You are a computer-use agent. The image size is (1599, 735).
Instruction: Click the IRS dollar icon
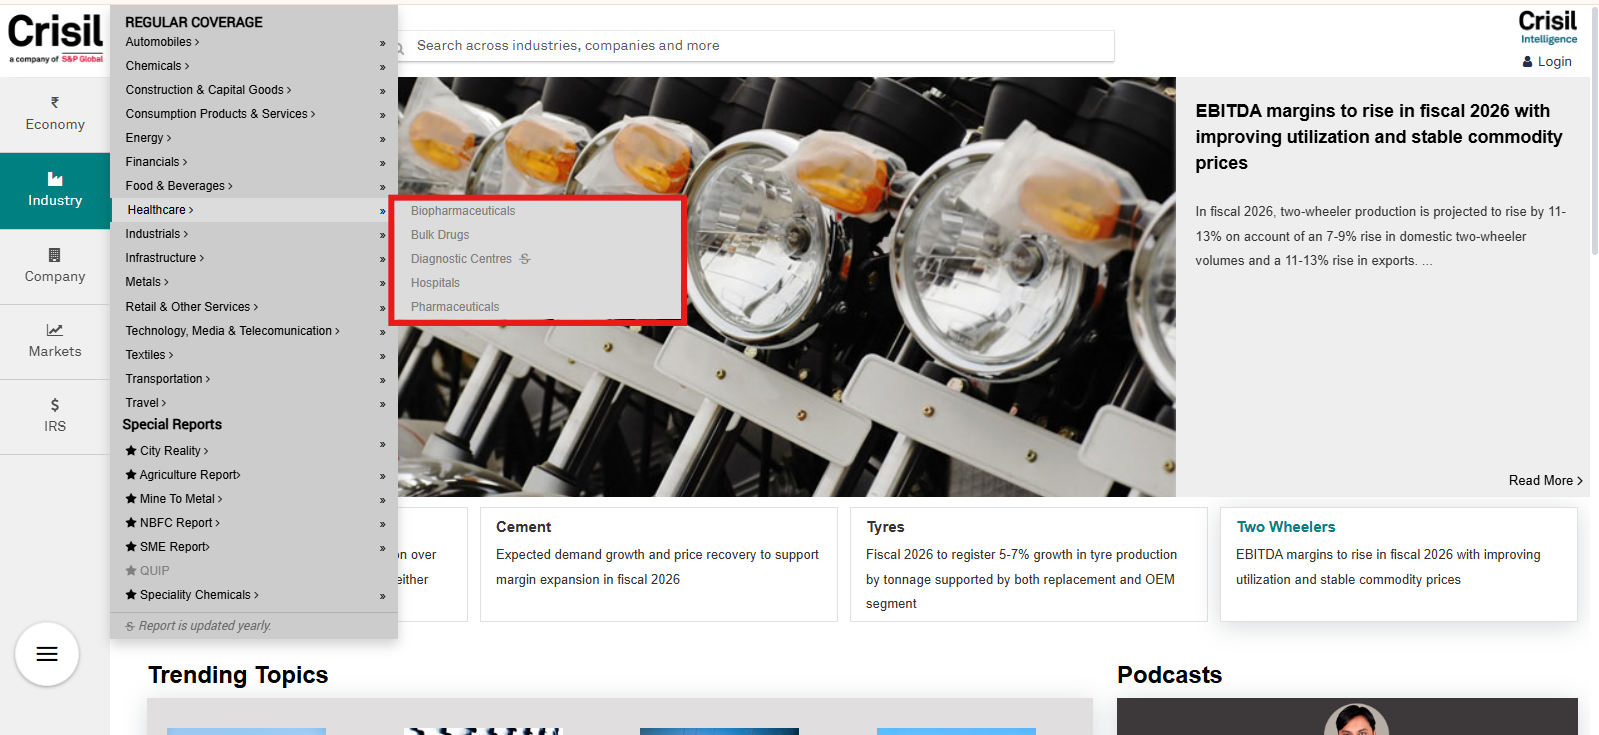(x=55, y=405)
